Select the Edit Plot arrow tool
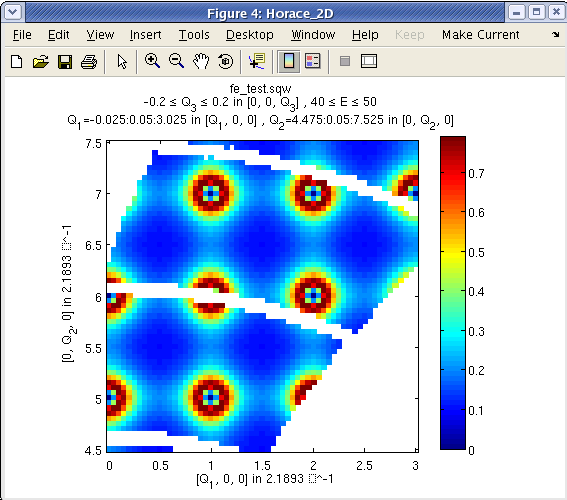The image size is (567, 500). click(122, 61)
